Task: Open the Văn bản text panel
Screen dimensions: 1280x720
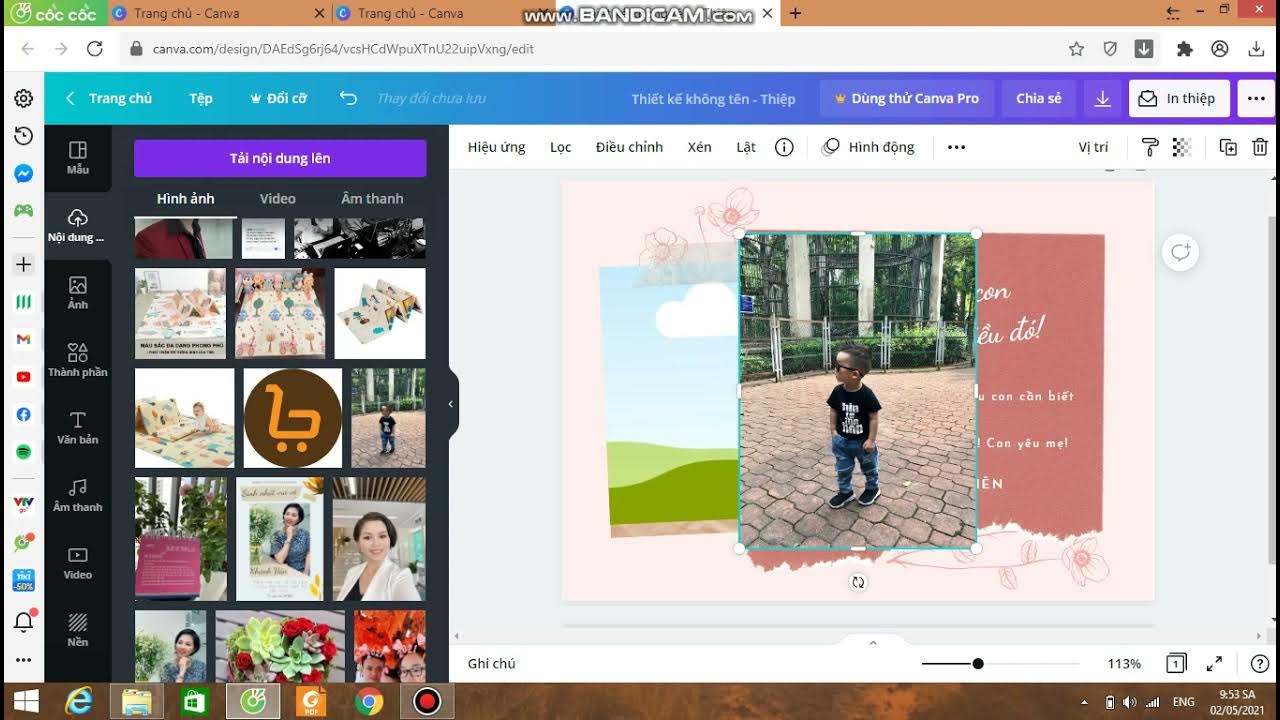Action: [78, 427]
